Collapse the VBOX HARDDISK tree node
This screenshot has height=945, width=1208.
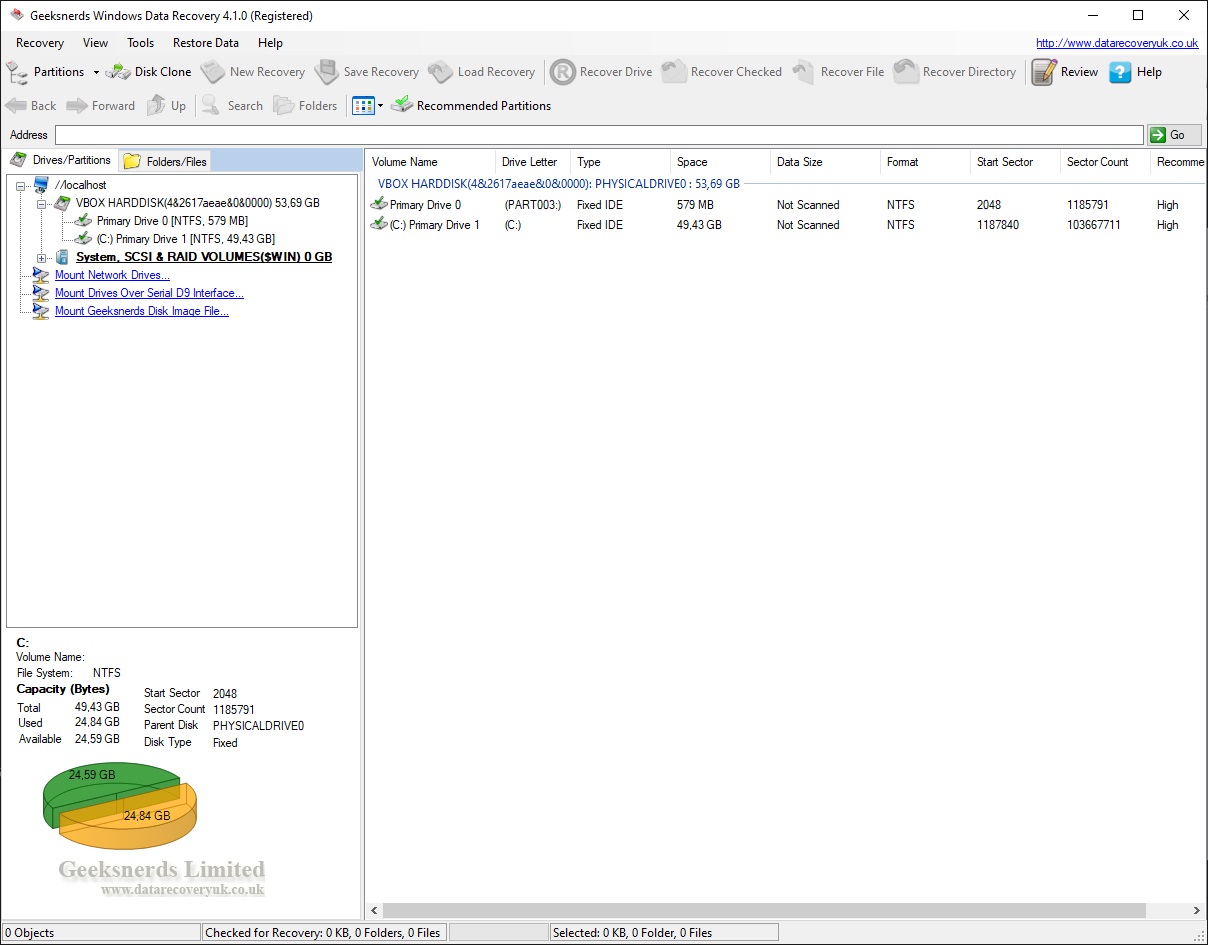click(42, 203)
